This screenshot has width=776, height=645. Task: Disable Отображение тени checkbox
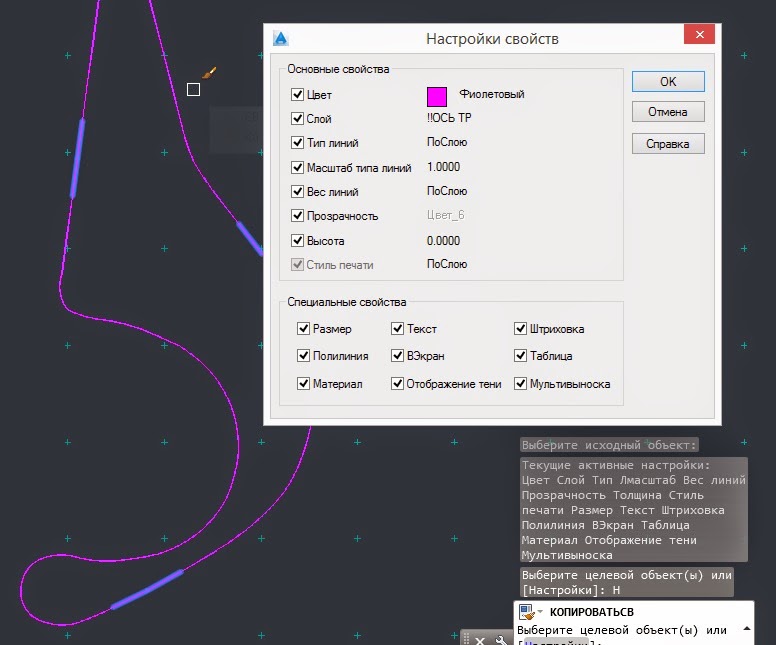[x=397, y=384]
